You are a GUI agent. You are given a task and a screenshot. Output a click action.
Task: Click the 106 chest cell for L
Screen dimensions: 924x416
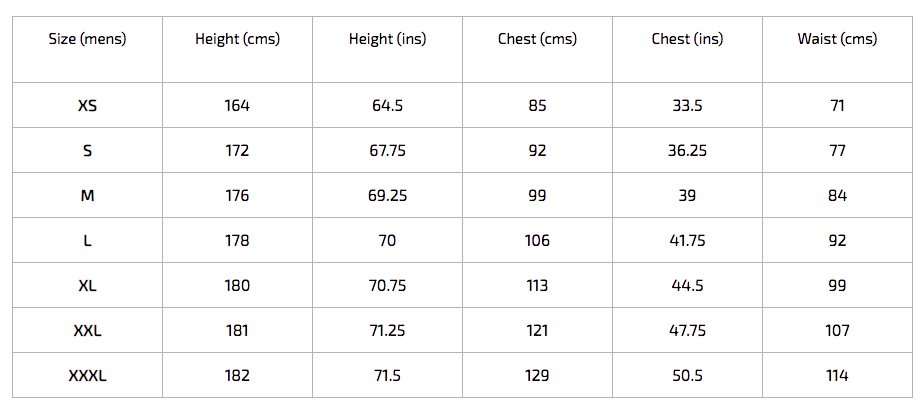[537, 240]
